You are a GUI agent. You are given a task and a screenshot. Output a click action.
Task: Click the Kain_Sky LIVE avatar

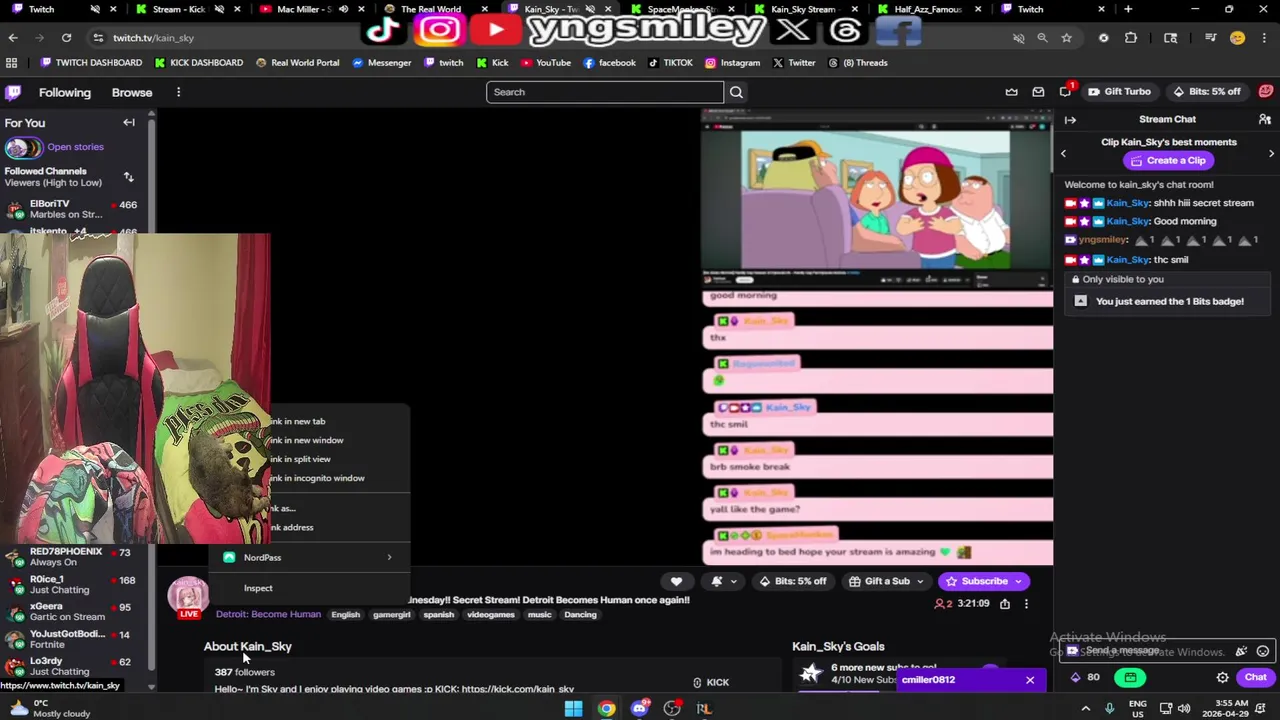187,597
